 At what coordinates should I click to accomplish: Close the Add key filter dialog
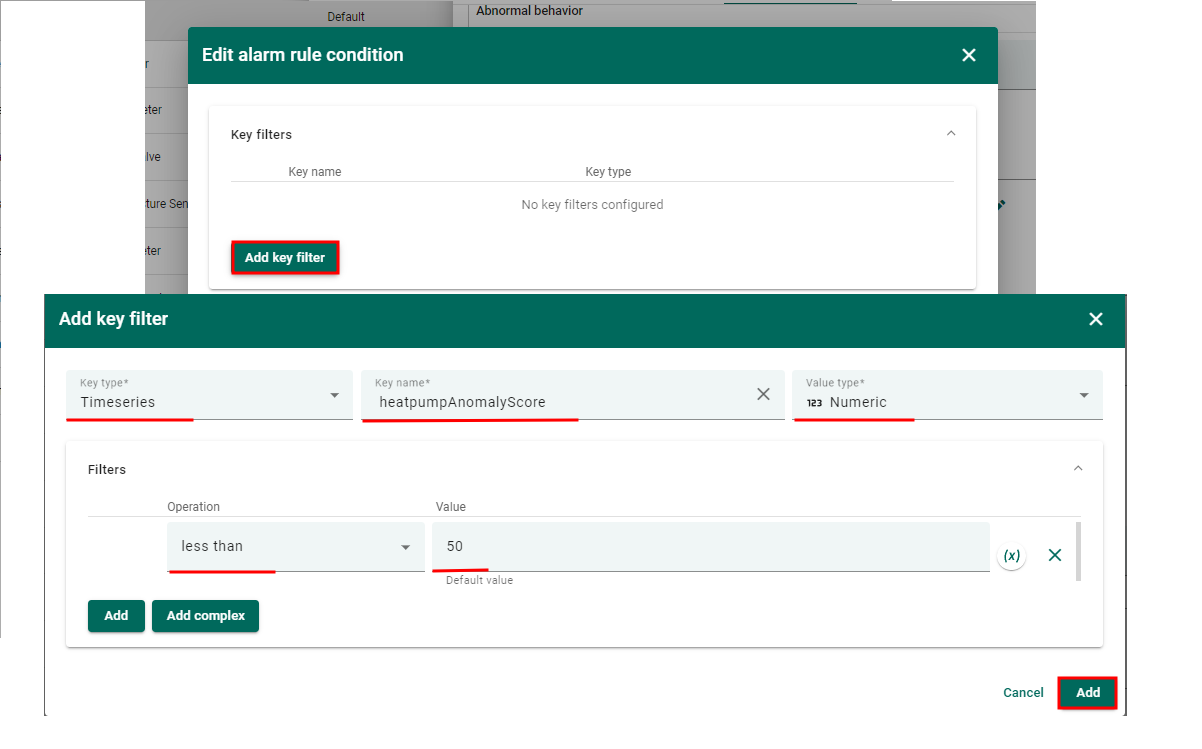point(1096,319)
